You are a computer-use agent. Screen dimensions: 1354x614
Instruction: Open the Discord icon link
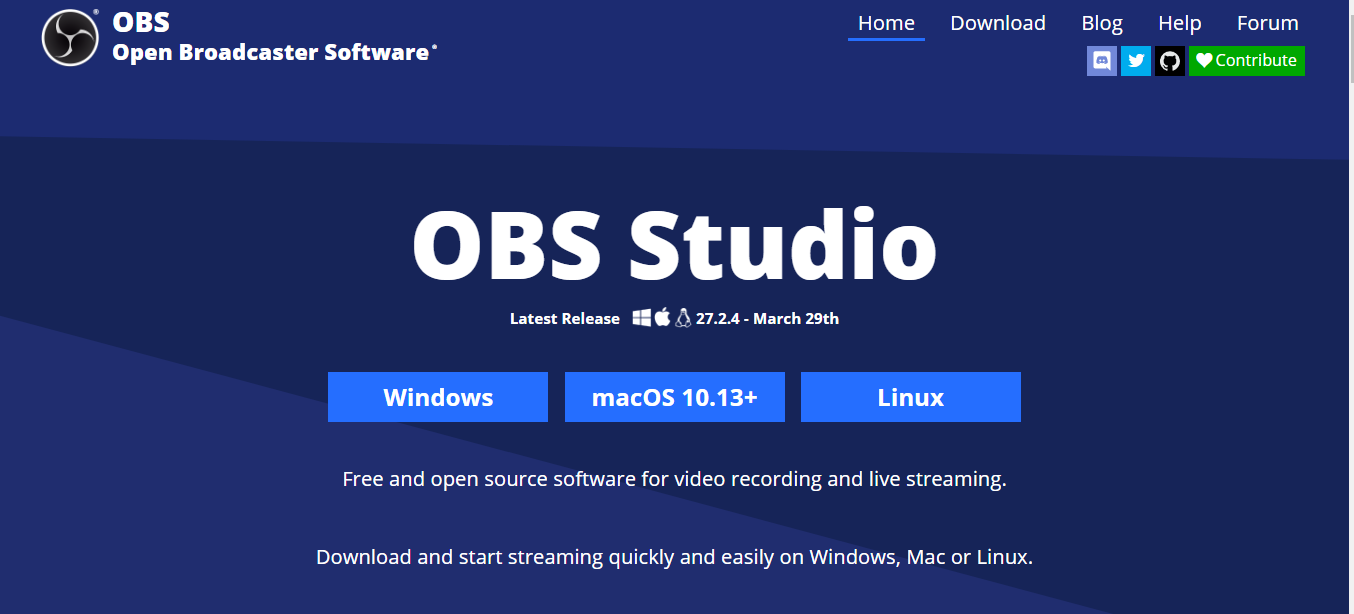click(x=1102, y=61)
